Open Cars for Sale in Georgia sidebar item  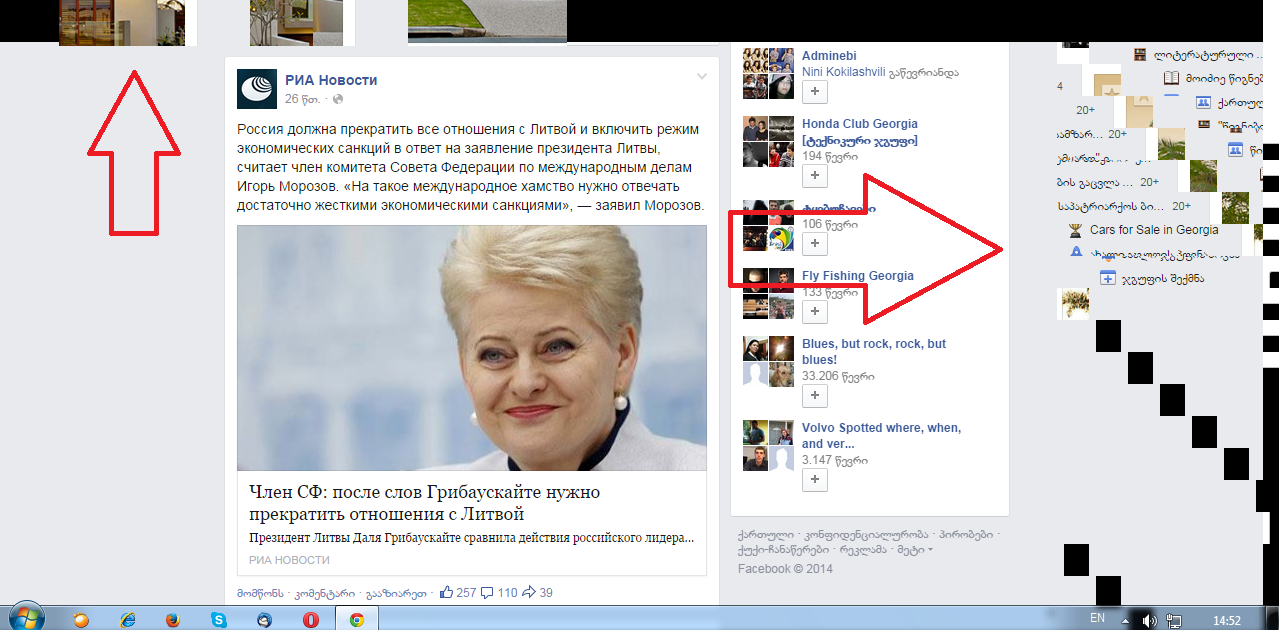[x=1154, y=230]
